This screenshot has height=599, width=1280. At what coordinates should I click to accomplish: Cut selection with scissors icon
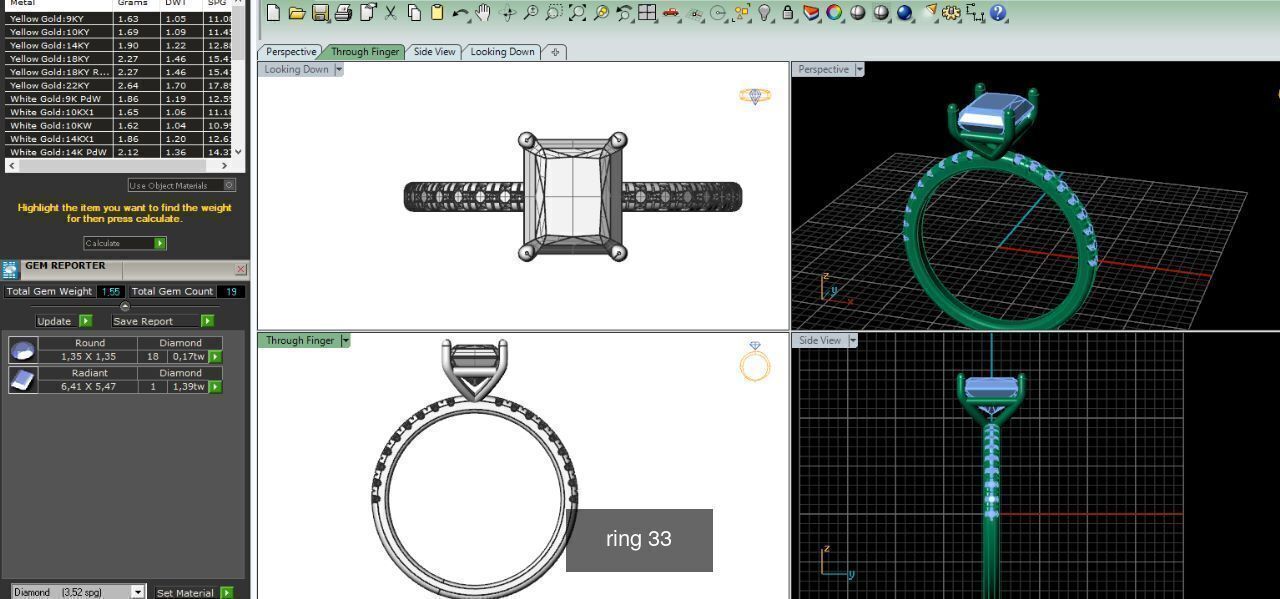pyautogui.click(x=391, y=13)
